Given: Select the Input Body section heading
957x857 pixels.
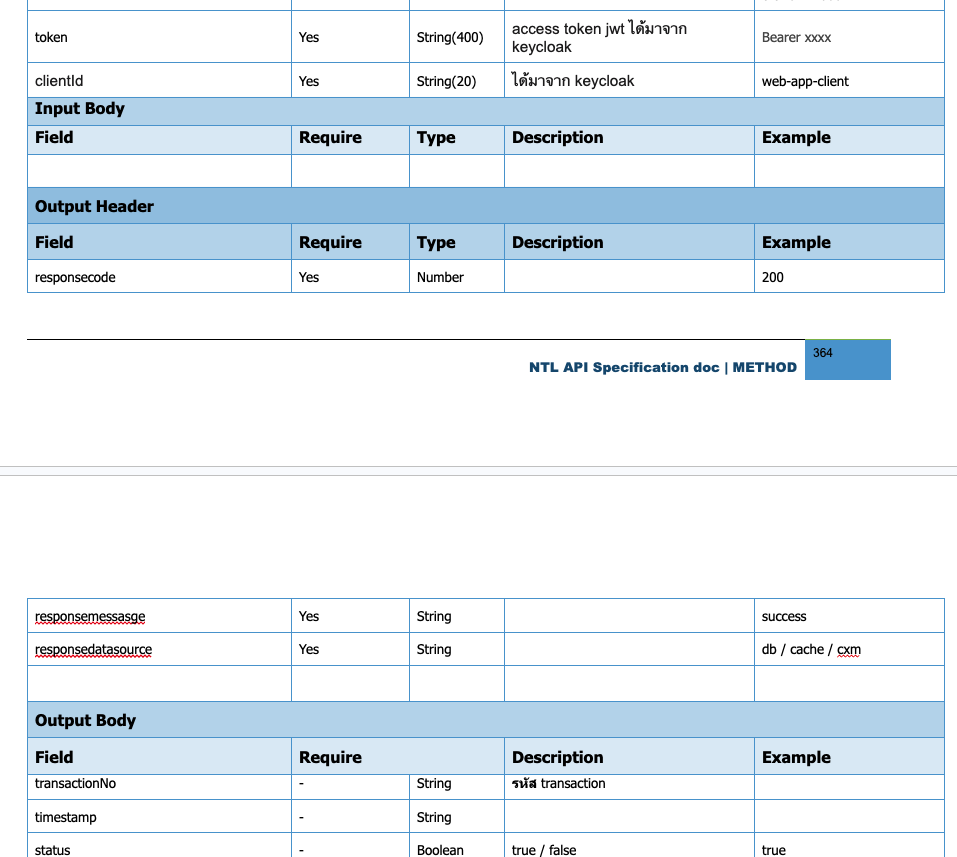Looking at the screenshot, I should click(80, 109).
